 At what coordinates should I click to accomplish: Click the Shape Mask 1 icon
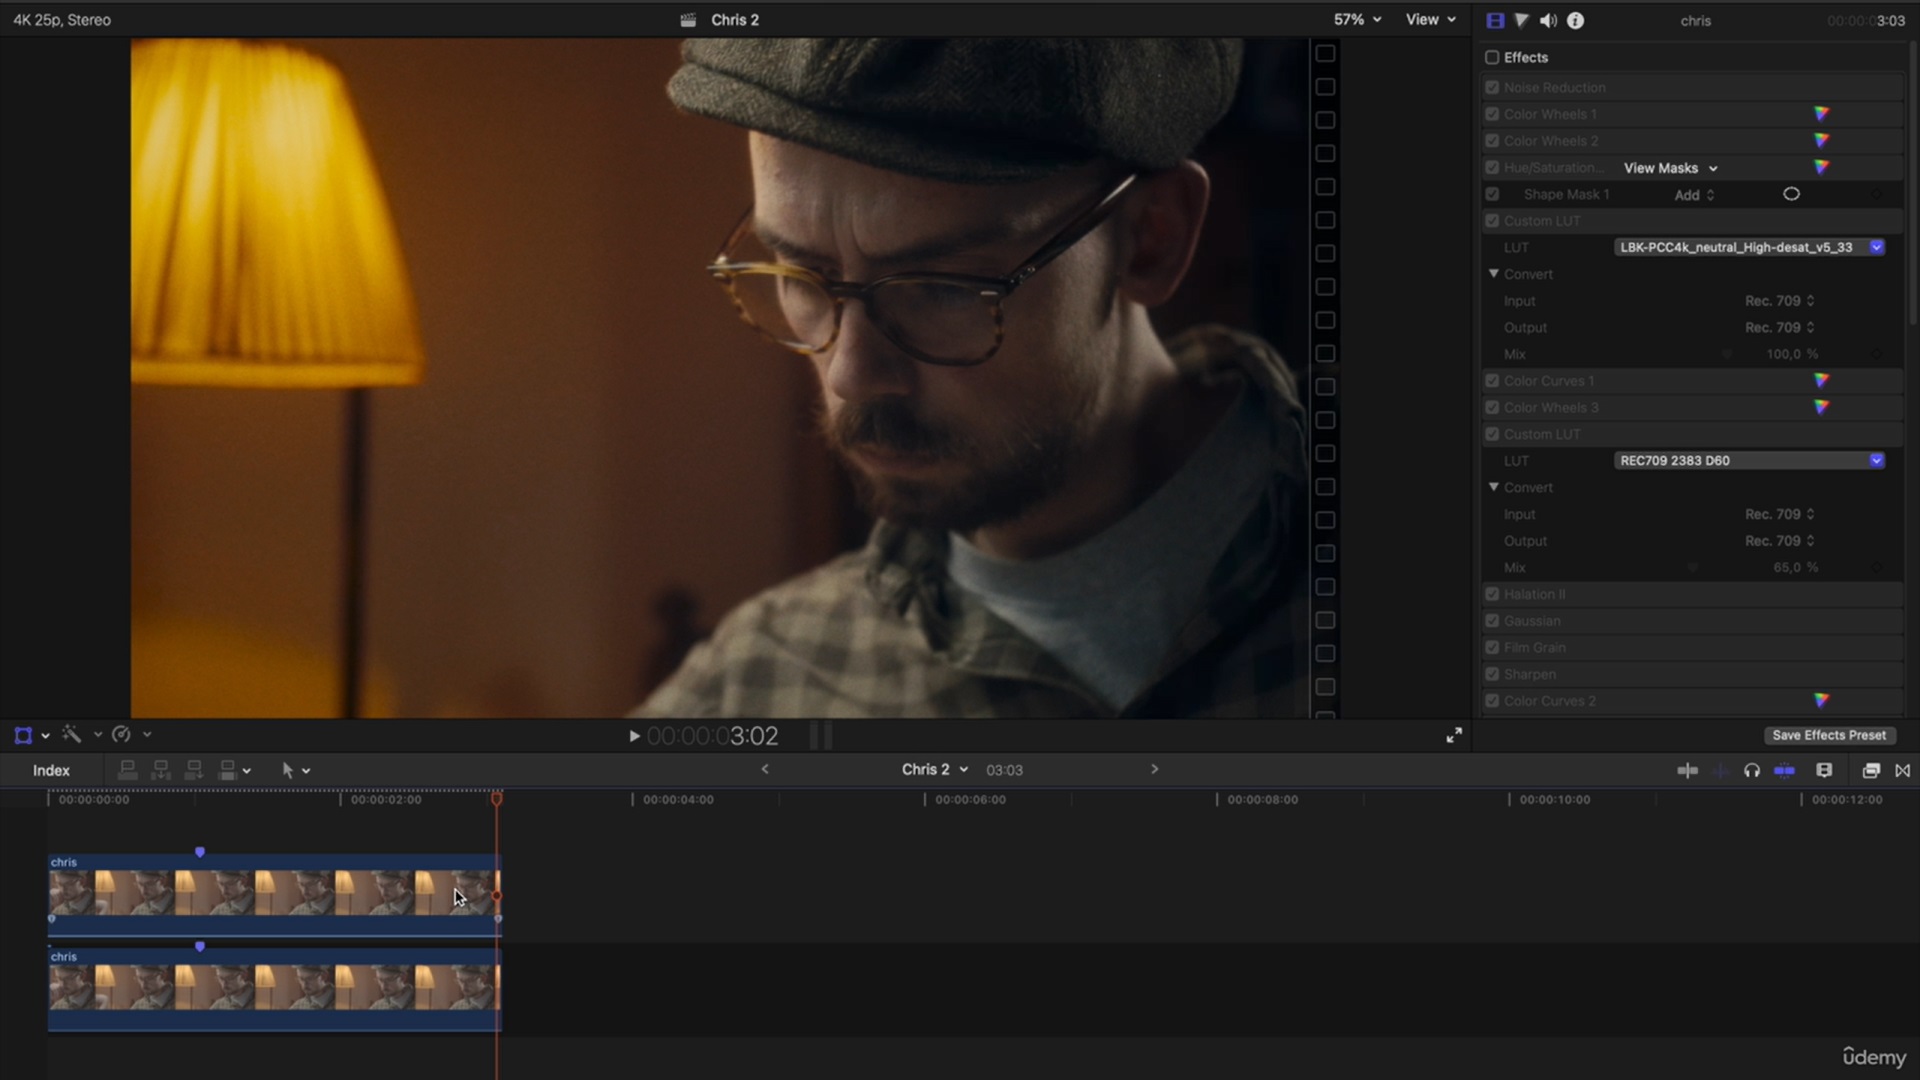pyautogui.click(x=1789, y=194)
